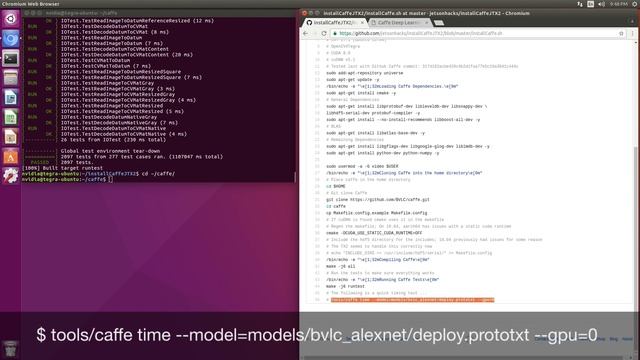Switch to the Caffe Deep Learning tab
640x360 pixels.
pos(398,23)
